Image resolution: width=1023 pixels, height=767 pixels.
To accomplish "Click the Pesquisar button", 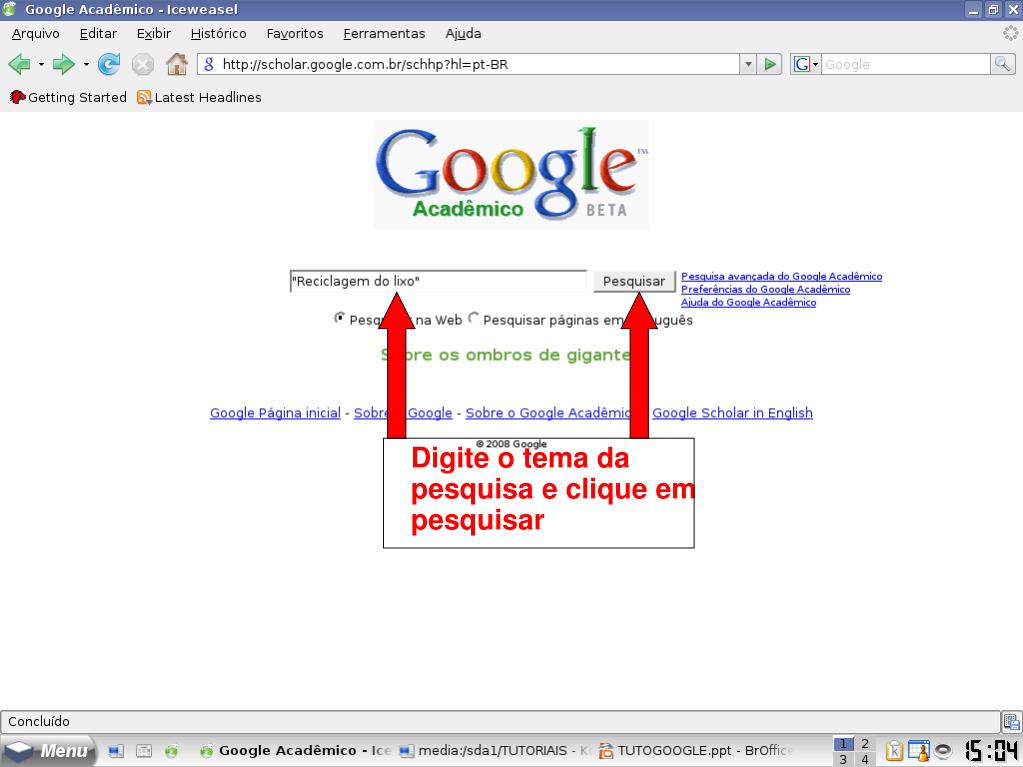I will point(634,281).
